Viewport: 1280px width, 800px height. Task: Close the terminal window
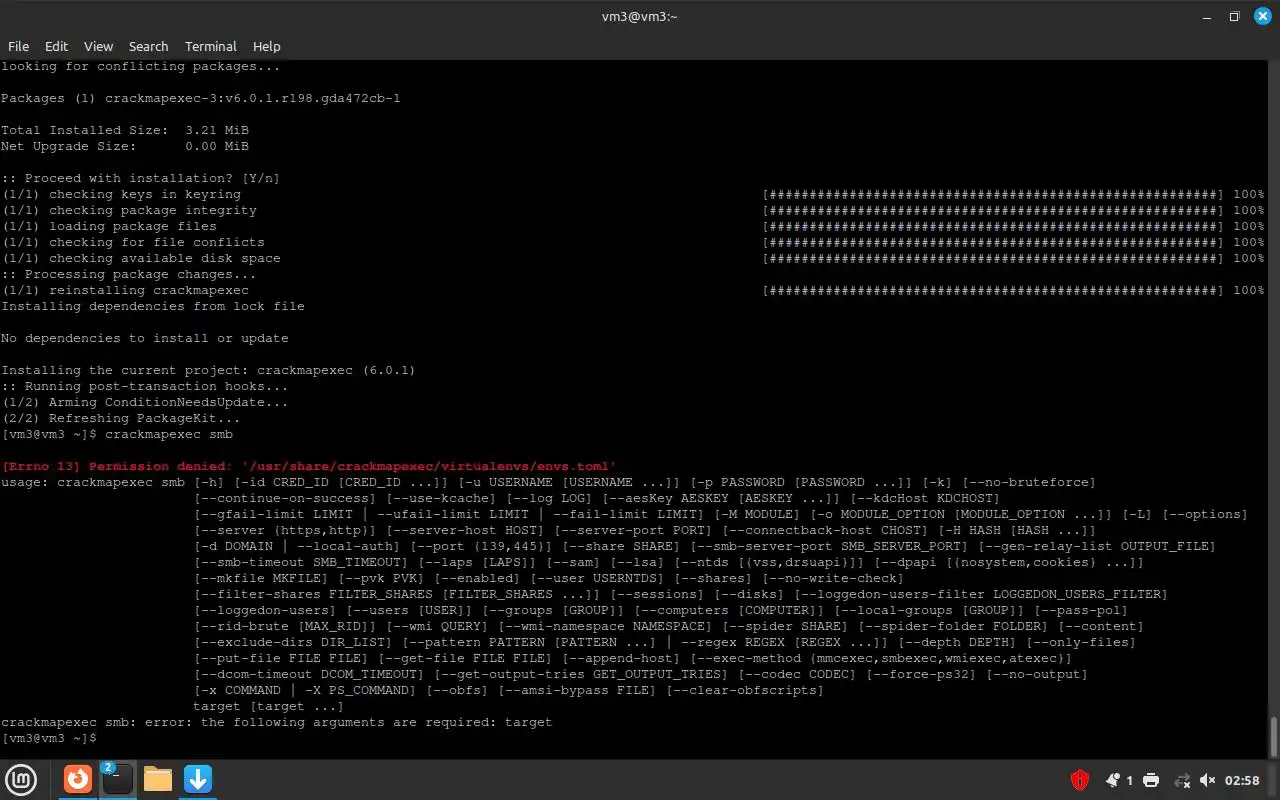(1261, 16)
